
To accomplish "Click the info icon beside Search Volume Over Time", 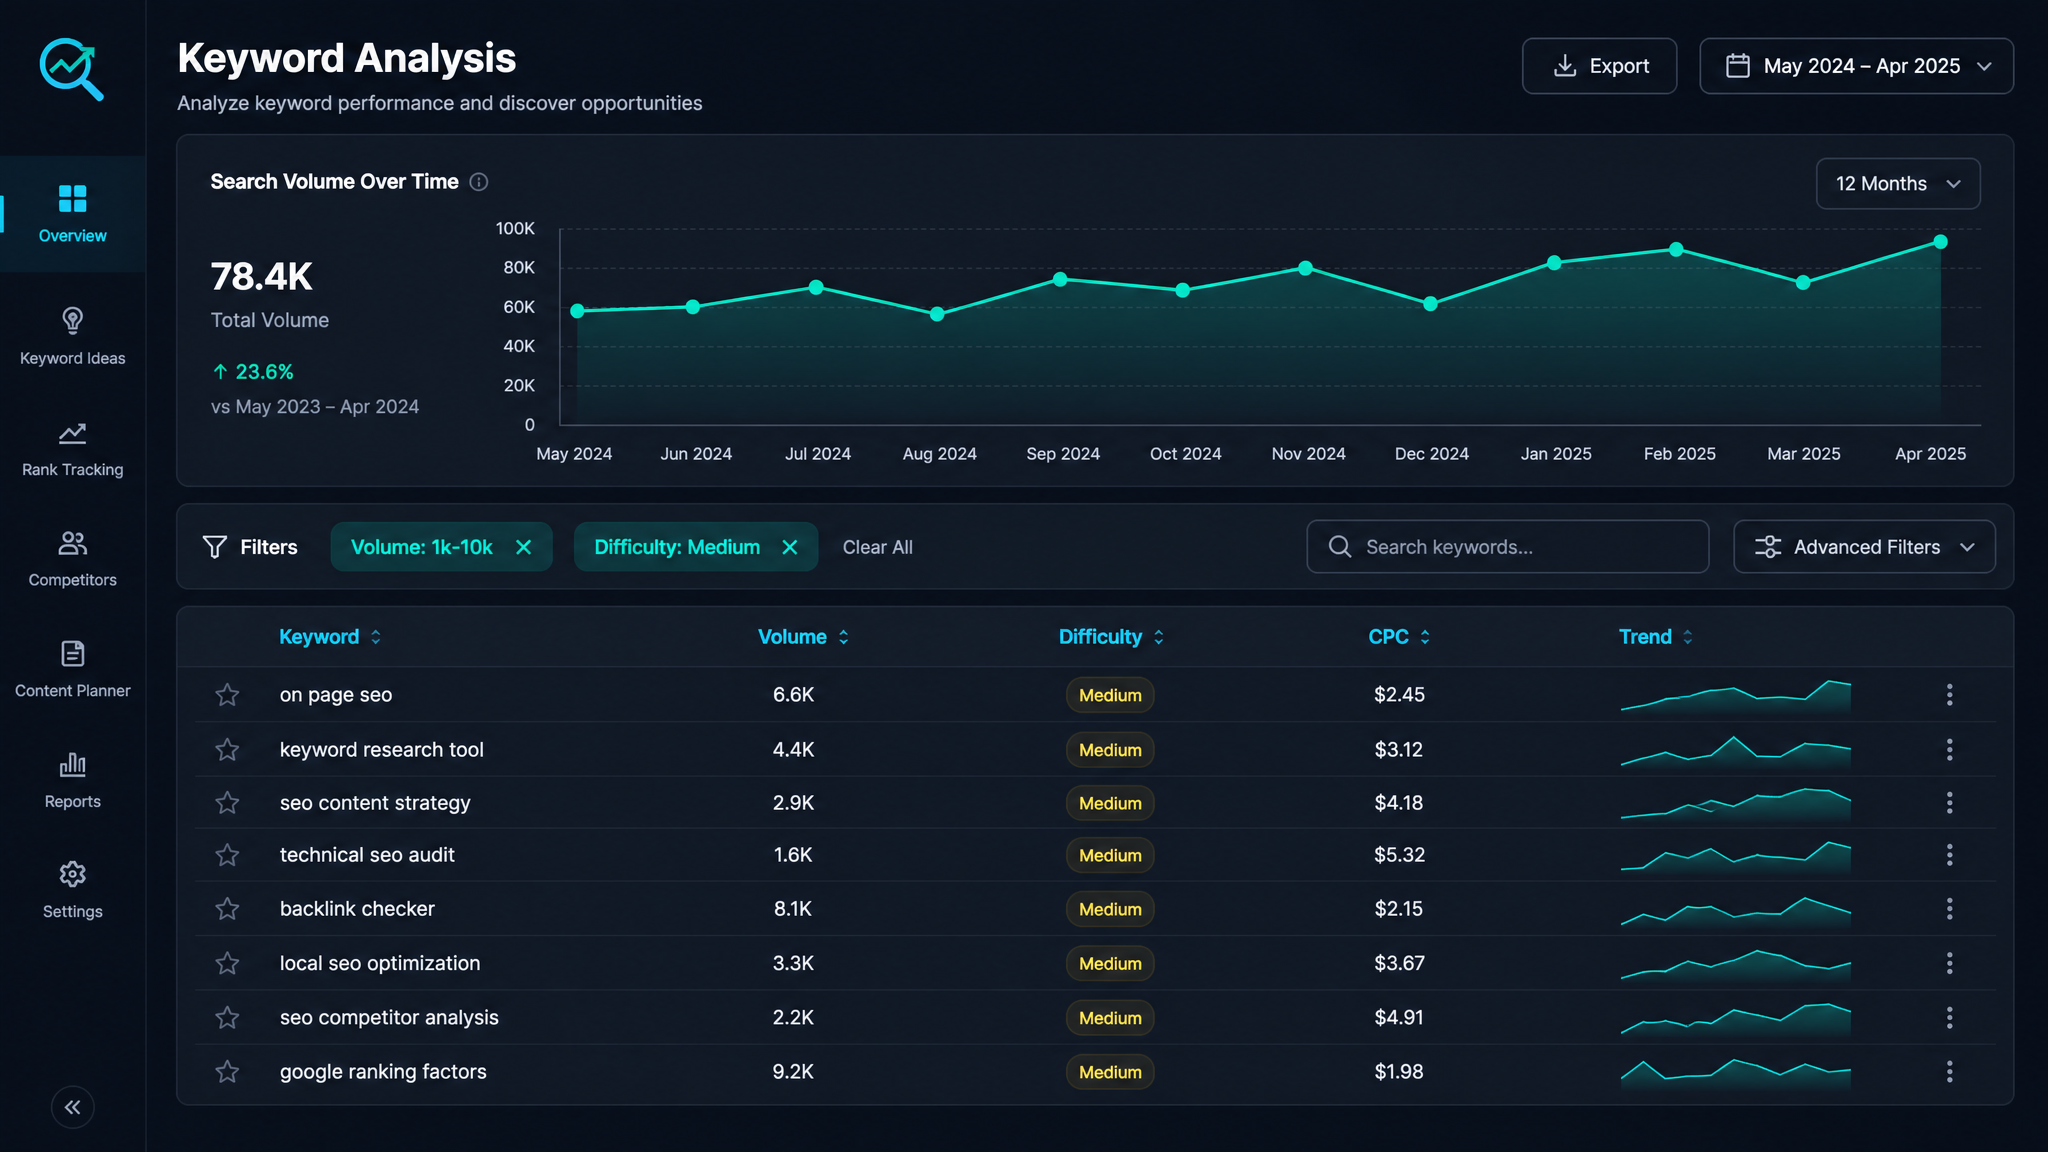I will 479,182.
